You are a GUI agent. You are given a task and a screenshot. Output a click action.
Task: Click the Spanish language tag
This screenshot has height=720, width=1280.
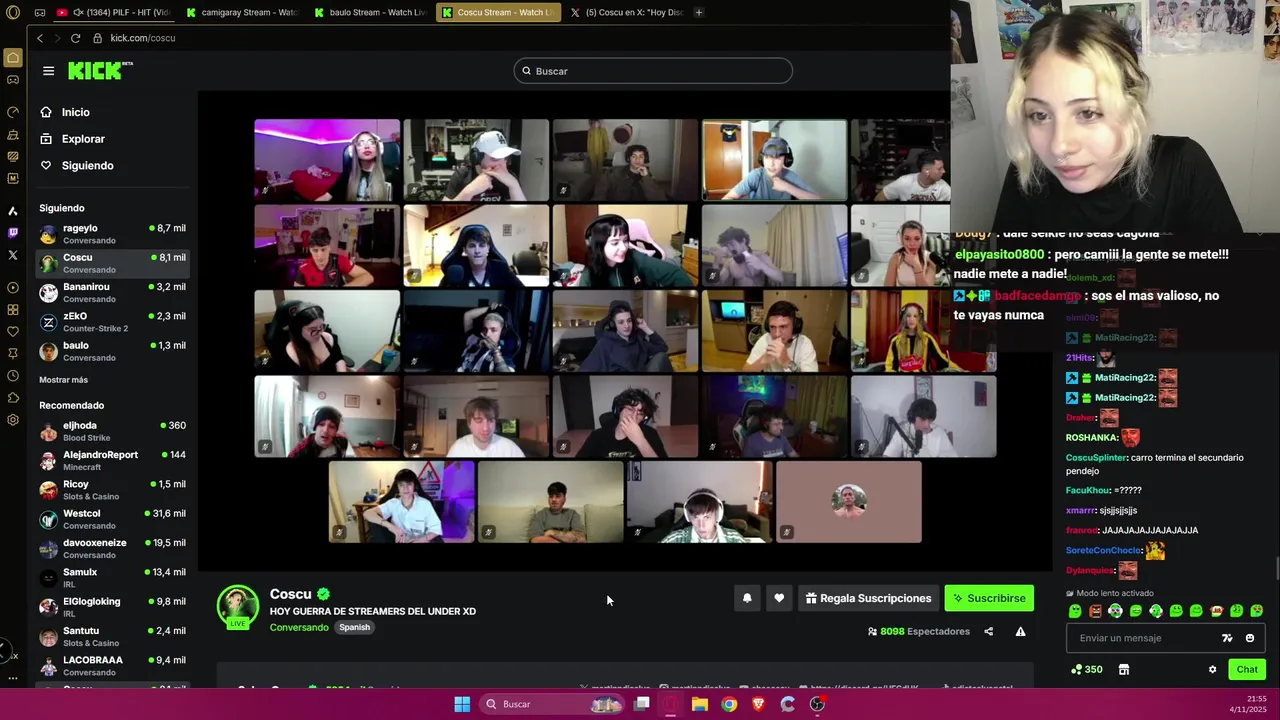pyautogui.click(x=354, y=627)
